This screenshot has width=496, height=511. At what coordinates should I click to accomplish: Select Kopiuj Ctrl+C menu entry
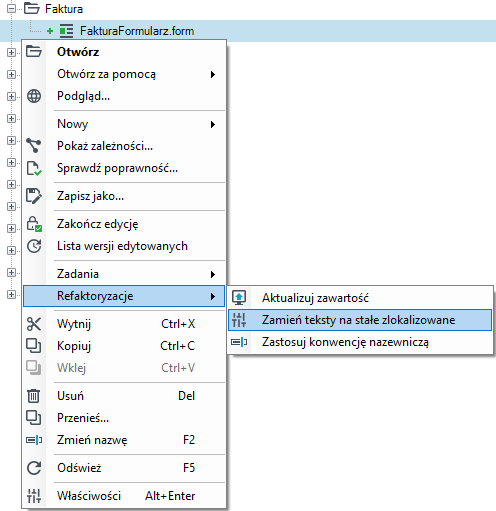[x=124, y=346]
